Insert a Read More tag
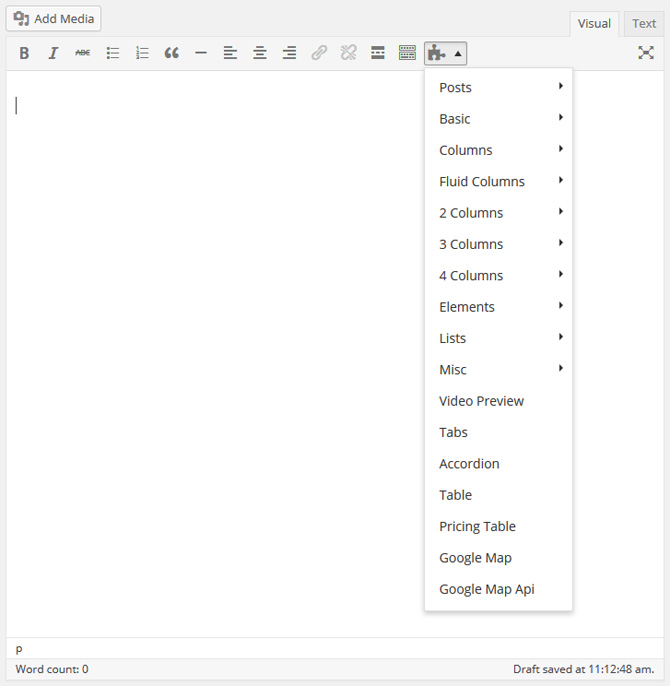The height and width of the screenshot is (686, 670). [378, 53]
